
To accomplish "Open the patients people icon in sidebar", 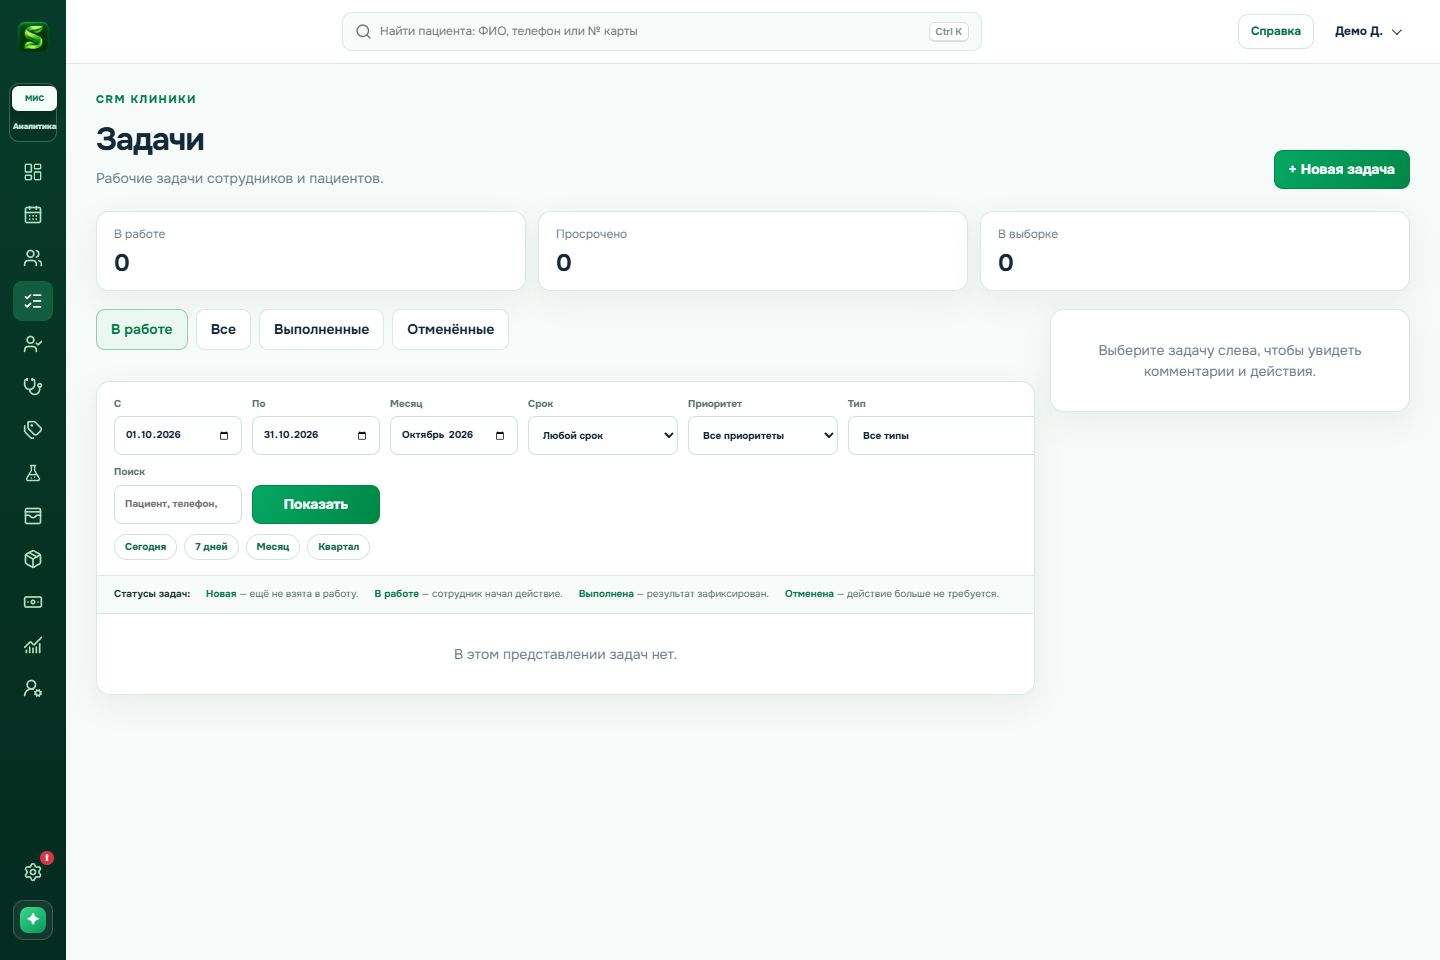I will coord(33,258).
